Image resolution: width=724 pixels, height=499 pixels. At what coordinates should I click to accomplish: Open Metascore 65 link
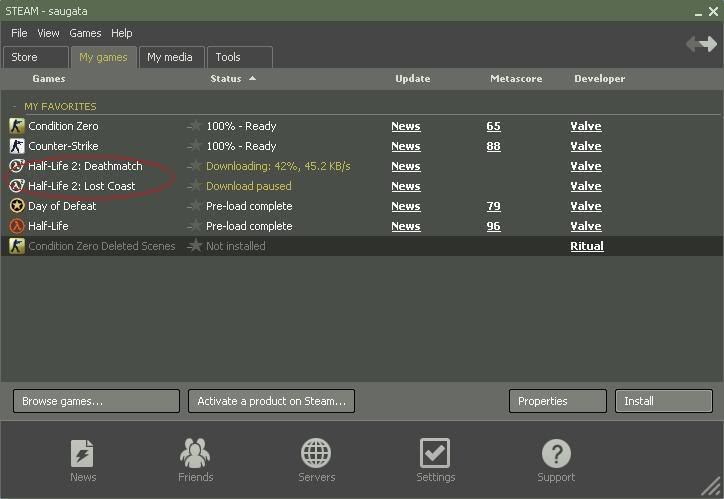pos(493,126)
